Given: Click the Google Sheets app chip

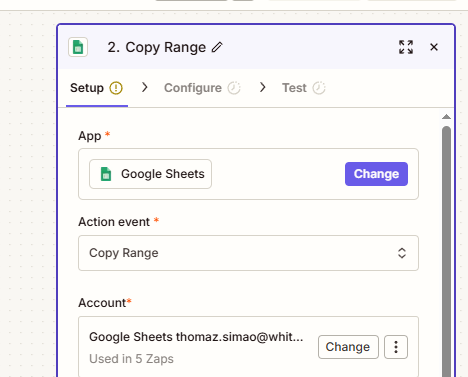Looking at the screenshot, I should click(150, 174).
